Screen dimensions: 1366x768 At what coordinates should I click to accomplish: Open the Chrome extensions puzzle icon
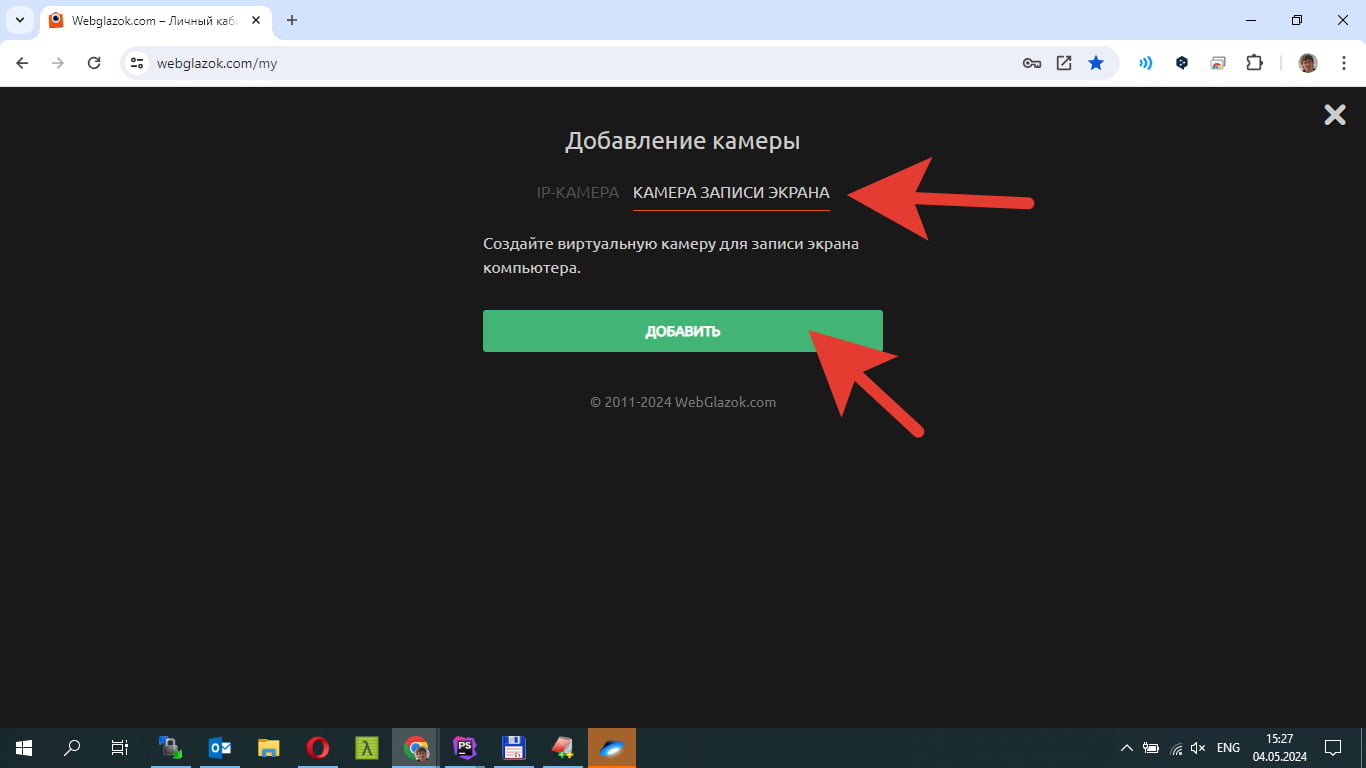[x=1254, y=63]
